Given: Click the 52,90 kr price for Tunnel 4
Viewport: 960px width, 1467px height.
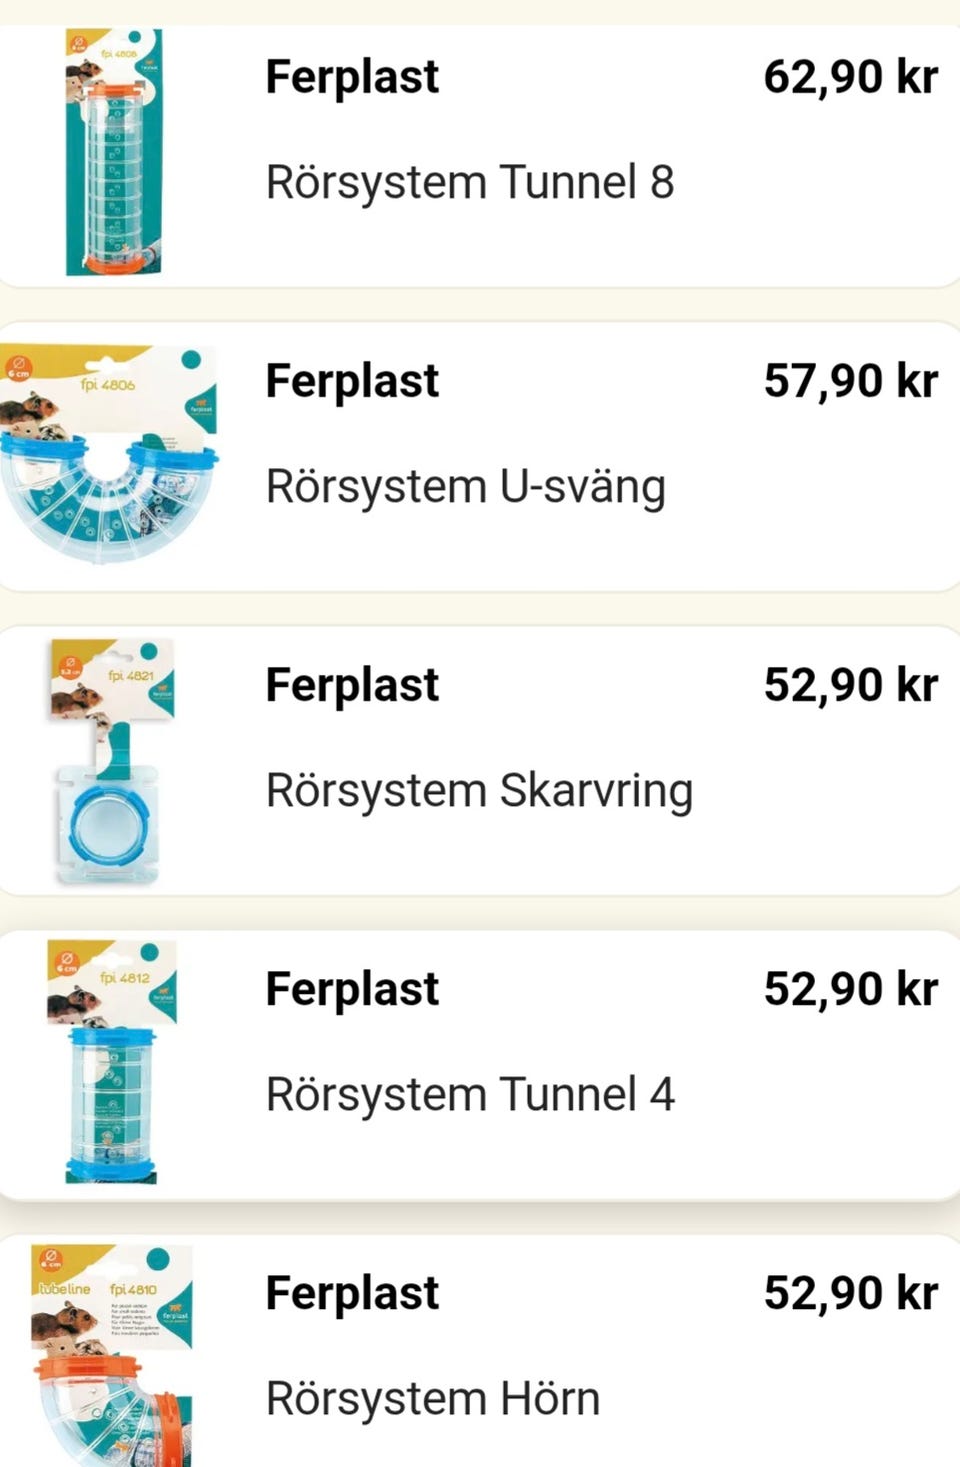Looking at the screenshot, I should (850, 990).
